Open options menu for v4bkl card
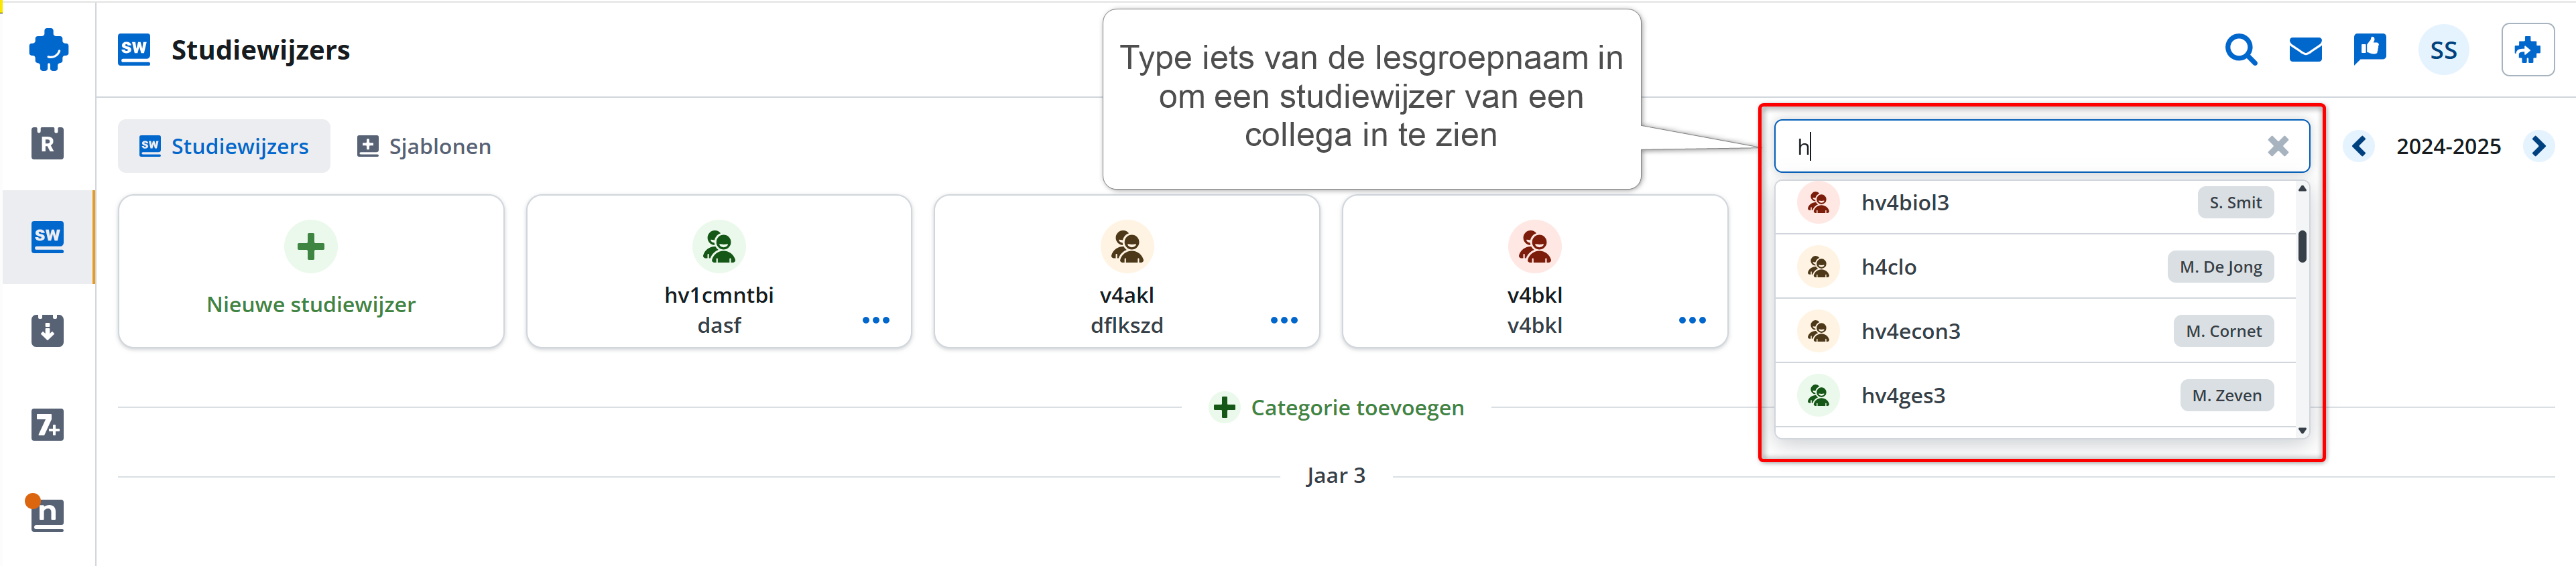The height and width of the screenshot is (566, 2576). (1691, 320)
